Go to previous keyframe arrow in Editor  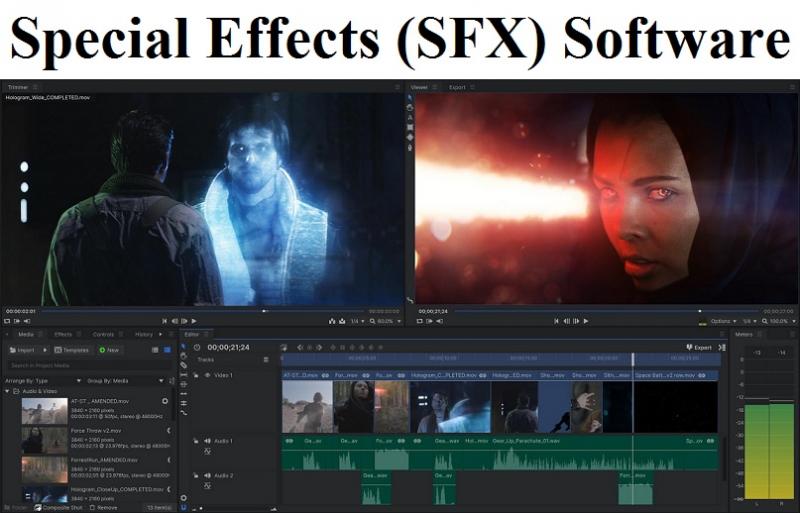[x=300, y=347]
